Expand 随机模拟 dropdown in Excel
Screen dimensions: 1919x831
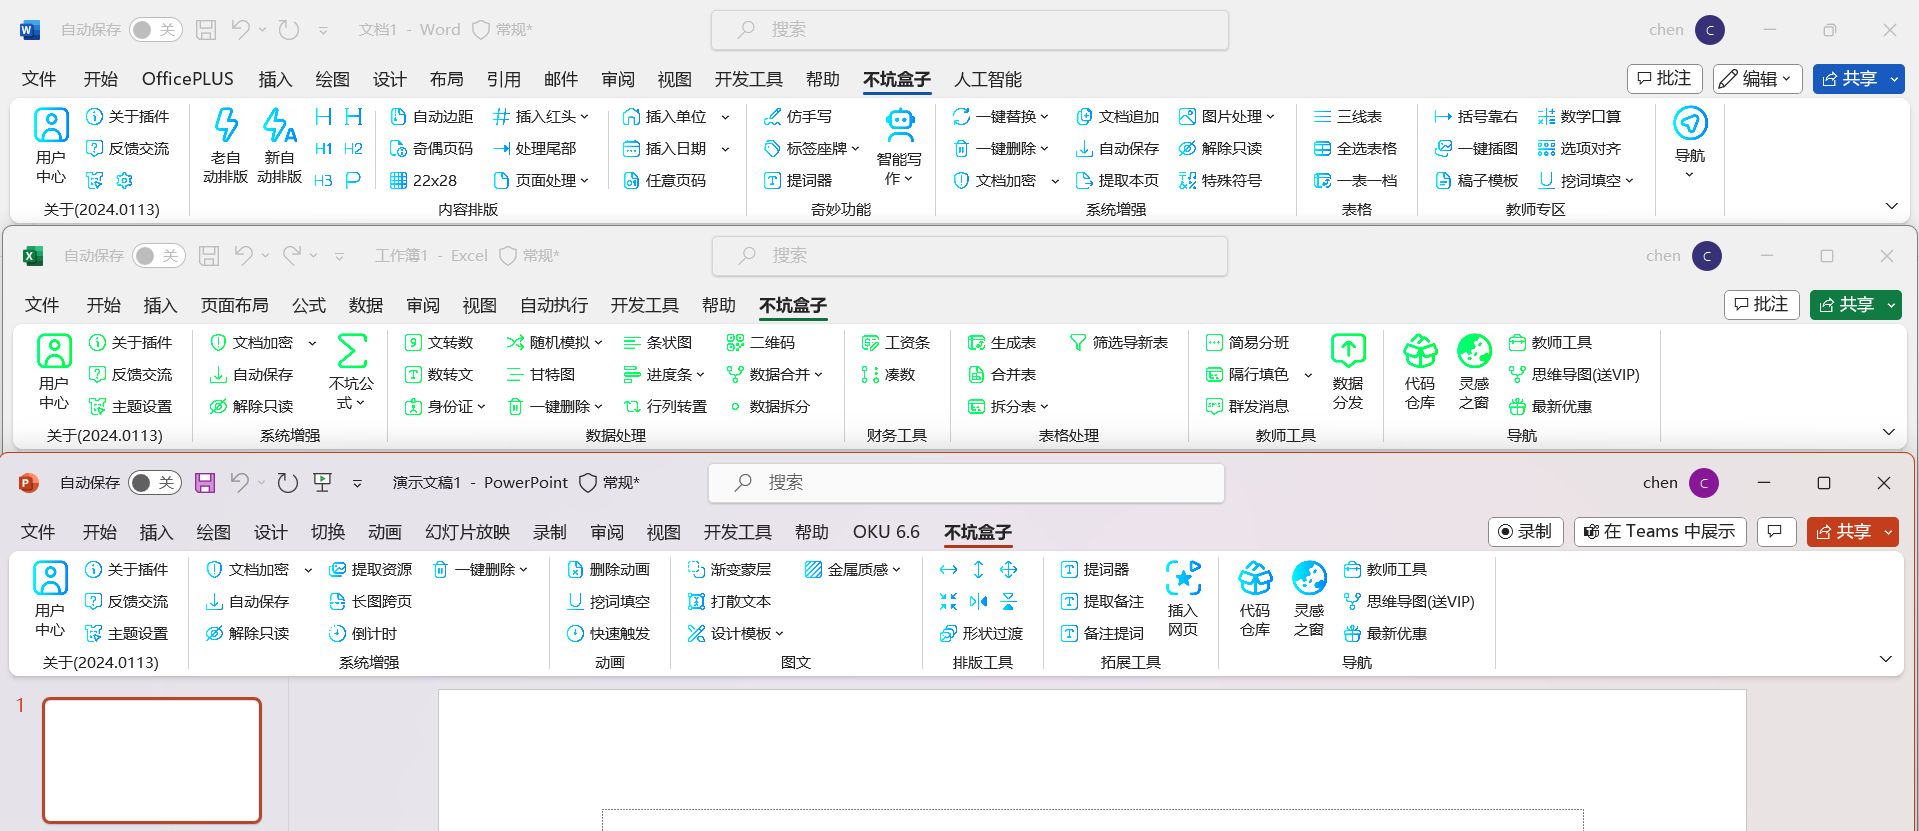[x=598, y=343]
